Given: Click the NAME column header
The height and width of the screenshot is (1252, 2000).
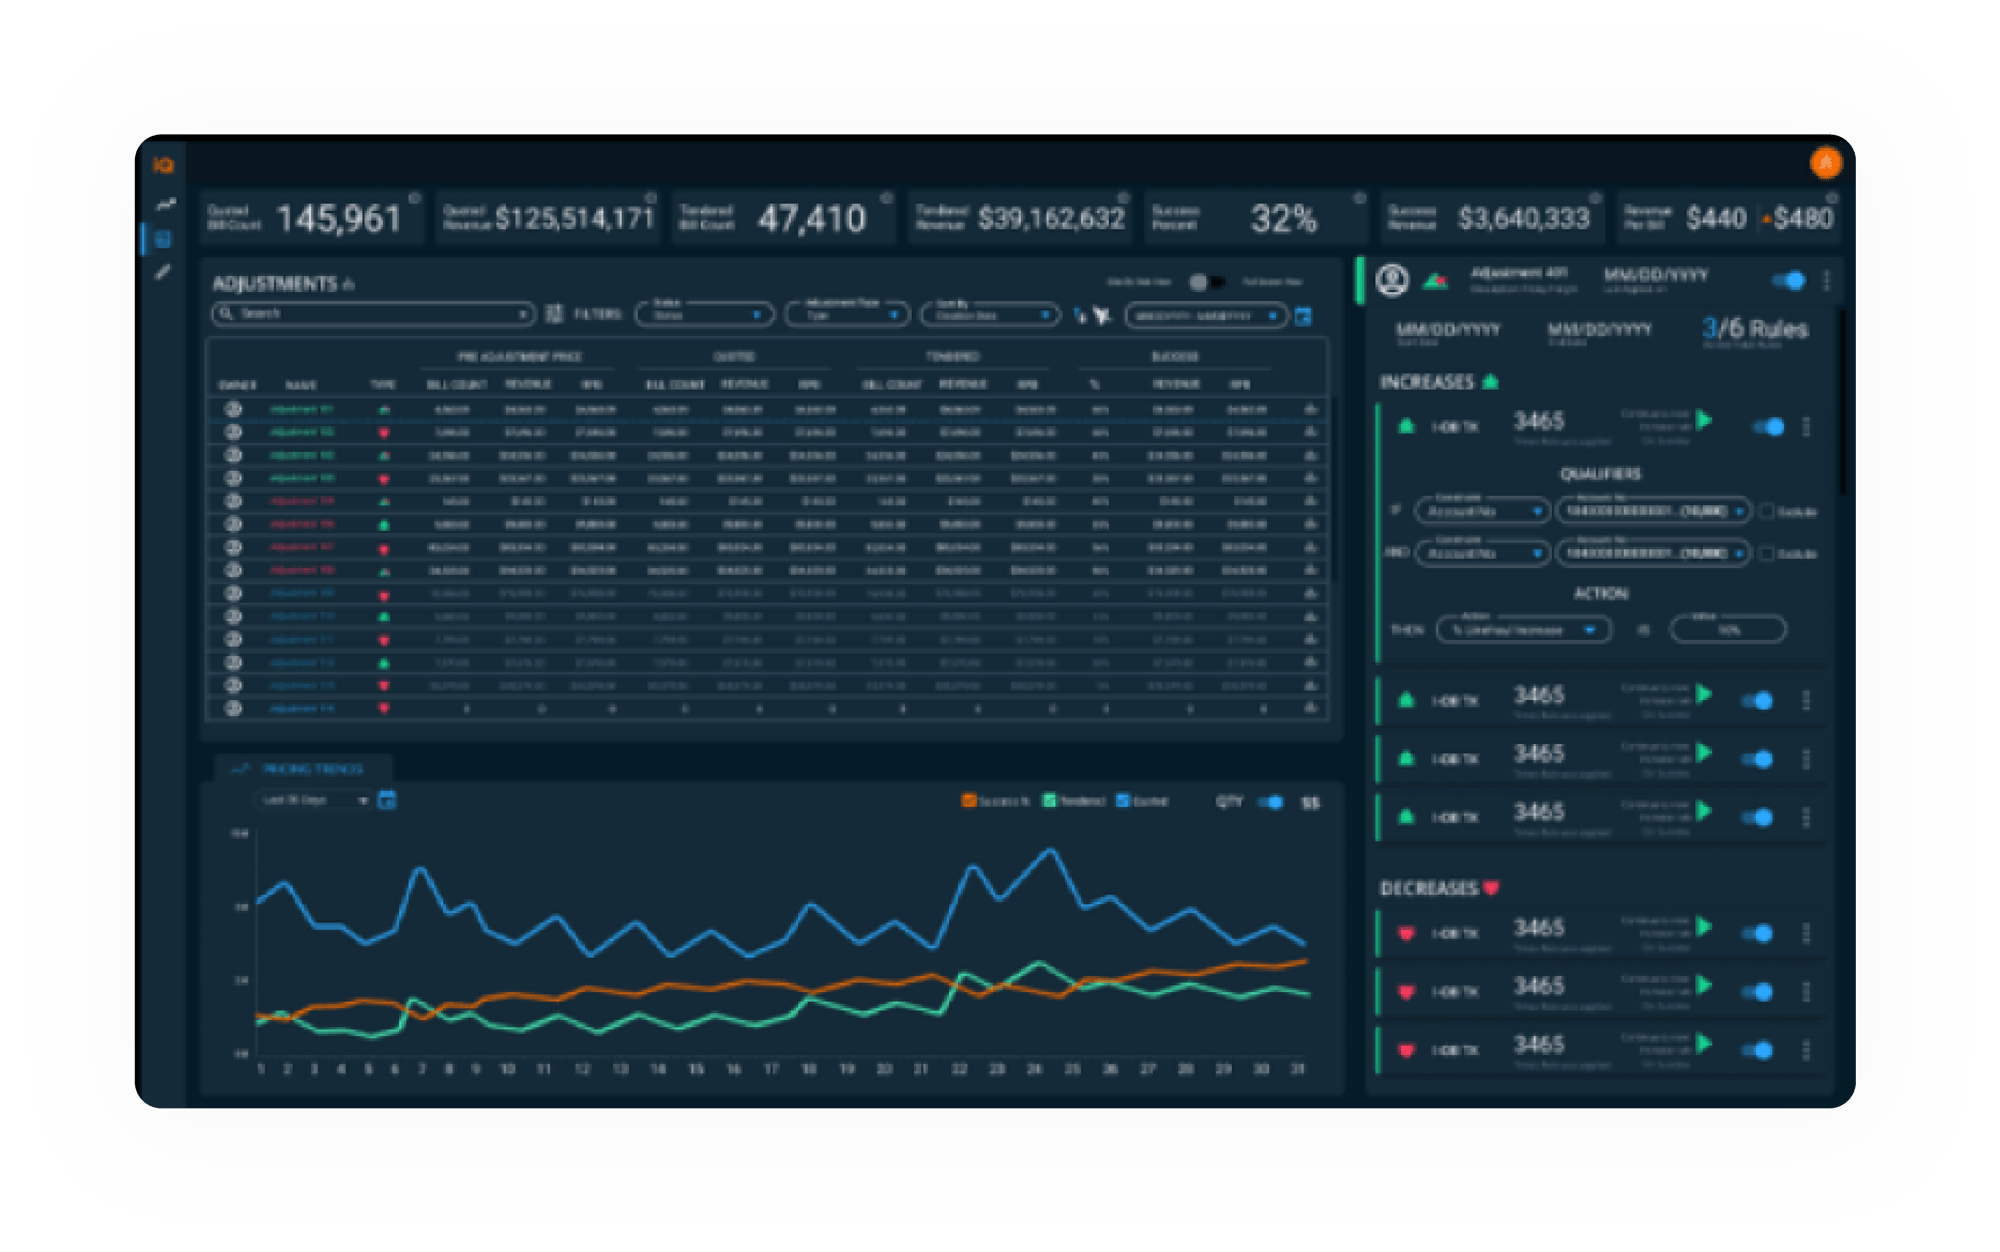Looking at the screenshot, I should pyautogui.click(x=301, y=385).
